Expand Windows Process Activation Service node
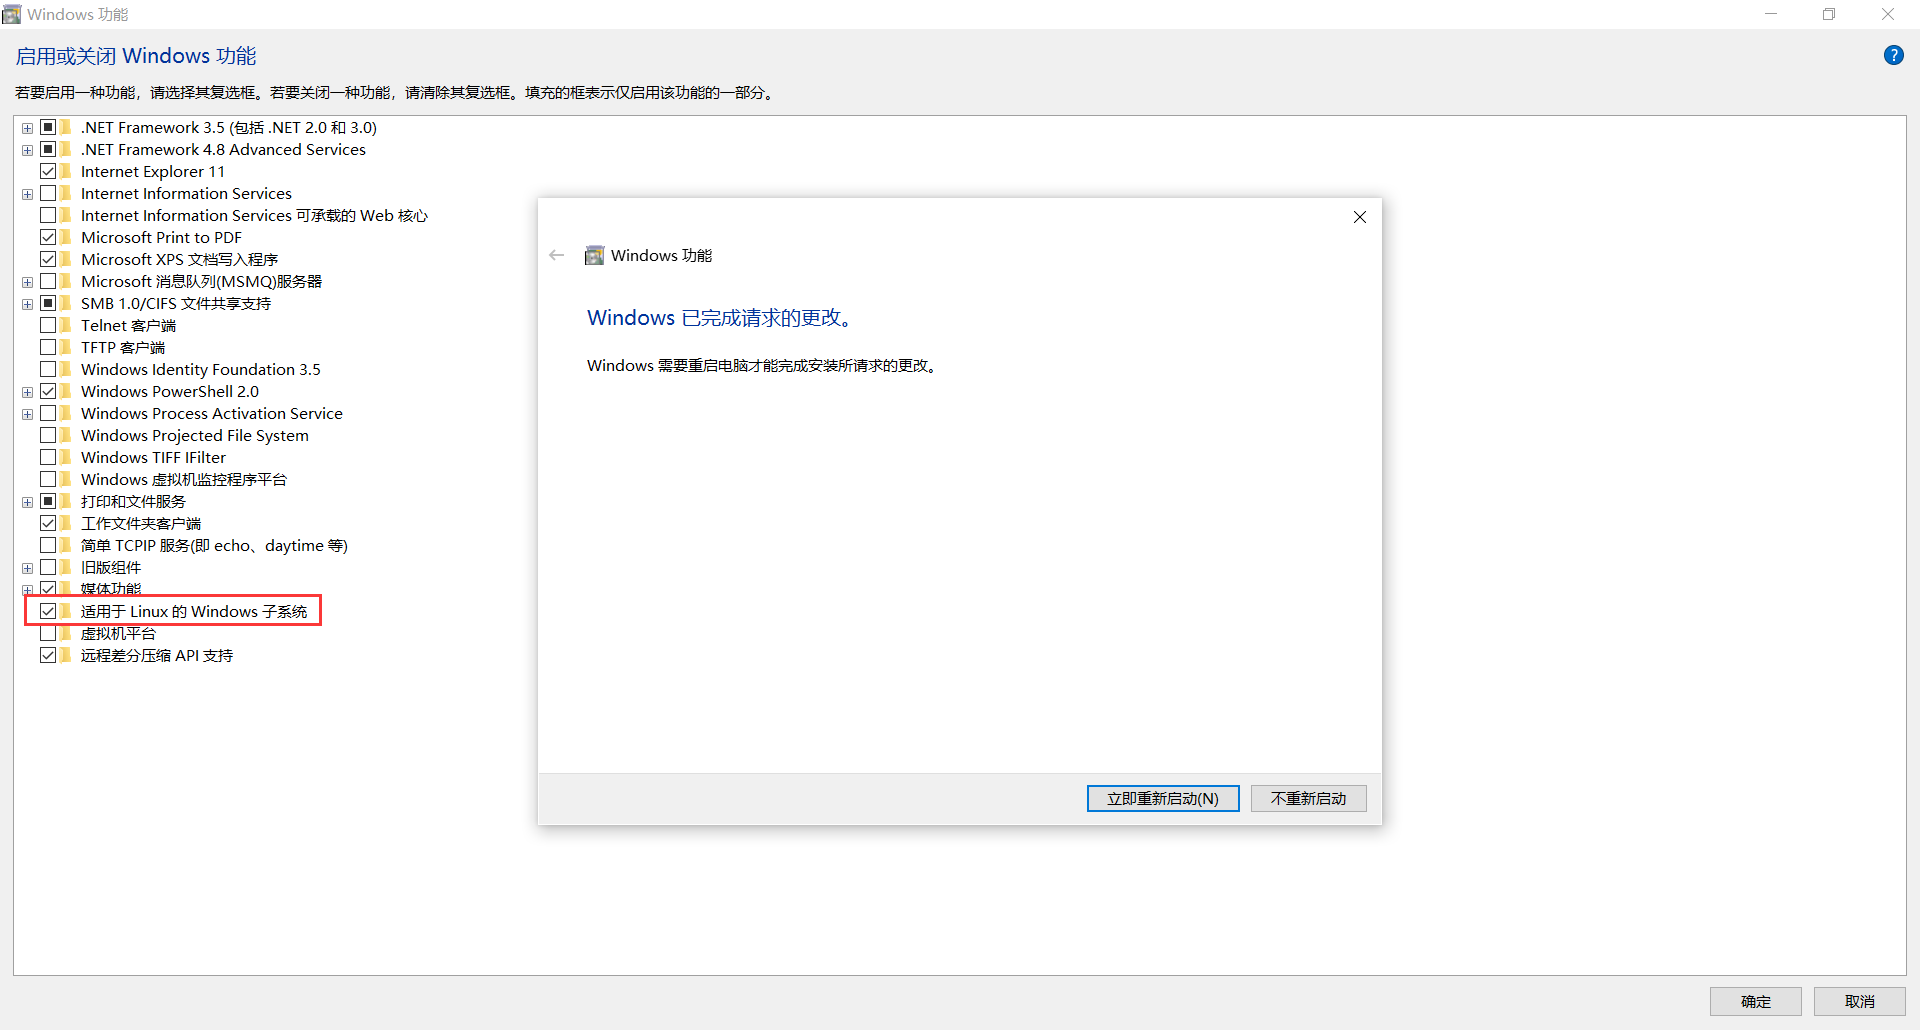 click(x=28, y=414)
